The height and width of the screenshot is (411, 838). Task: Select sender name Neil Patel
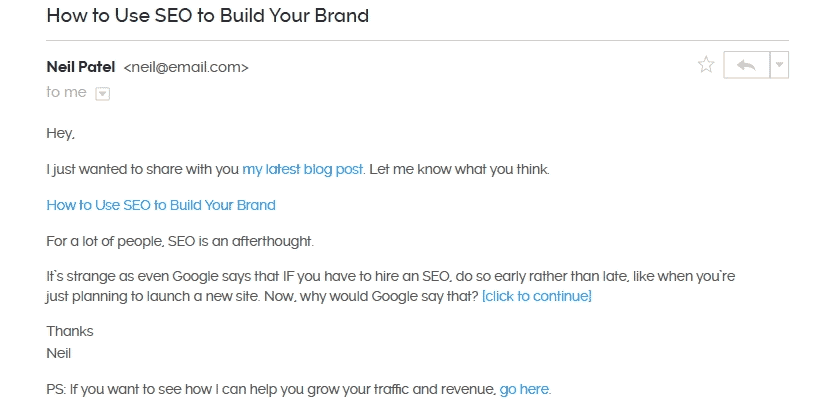tap(81, 67)
